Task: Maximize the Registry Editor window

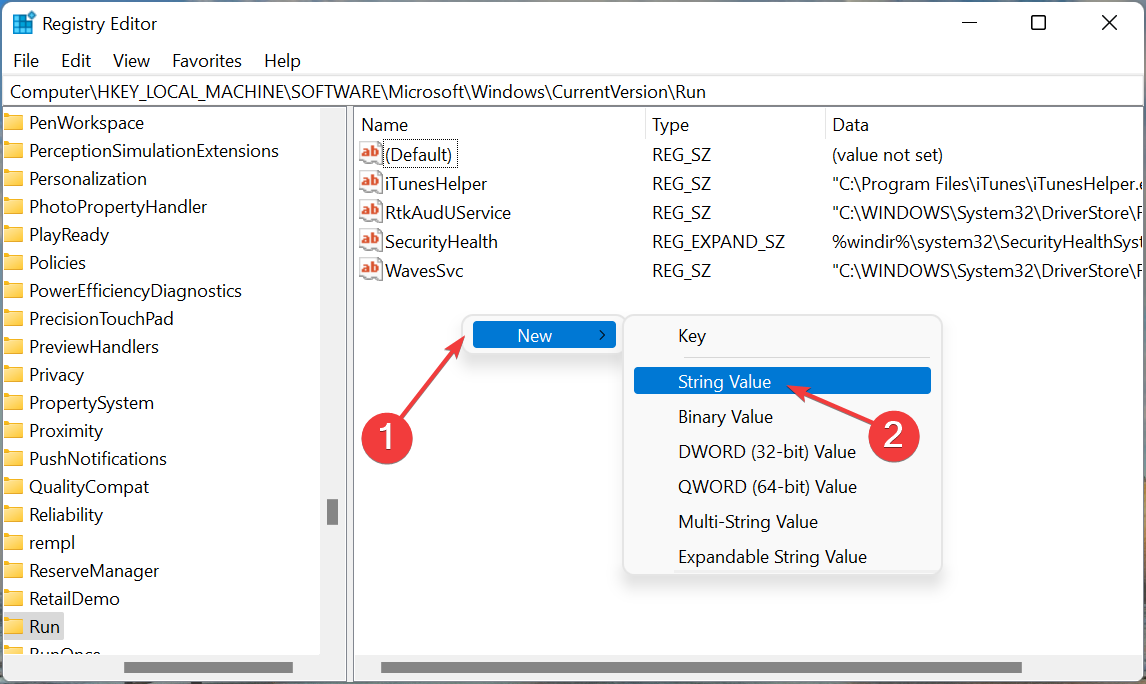Action: click(x=1038, y=23)
